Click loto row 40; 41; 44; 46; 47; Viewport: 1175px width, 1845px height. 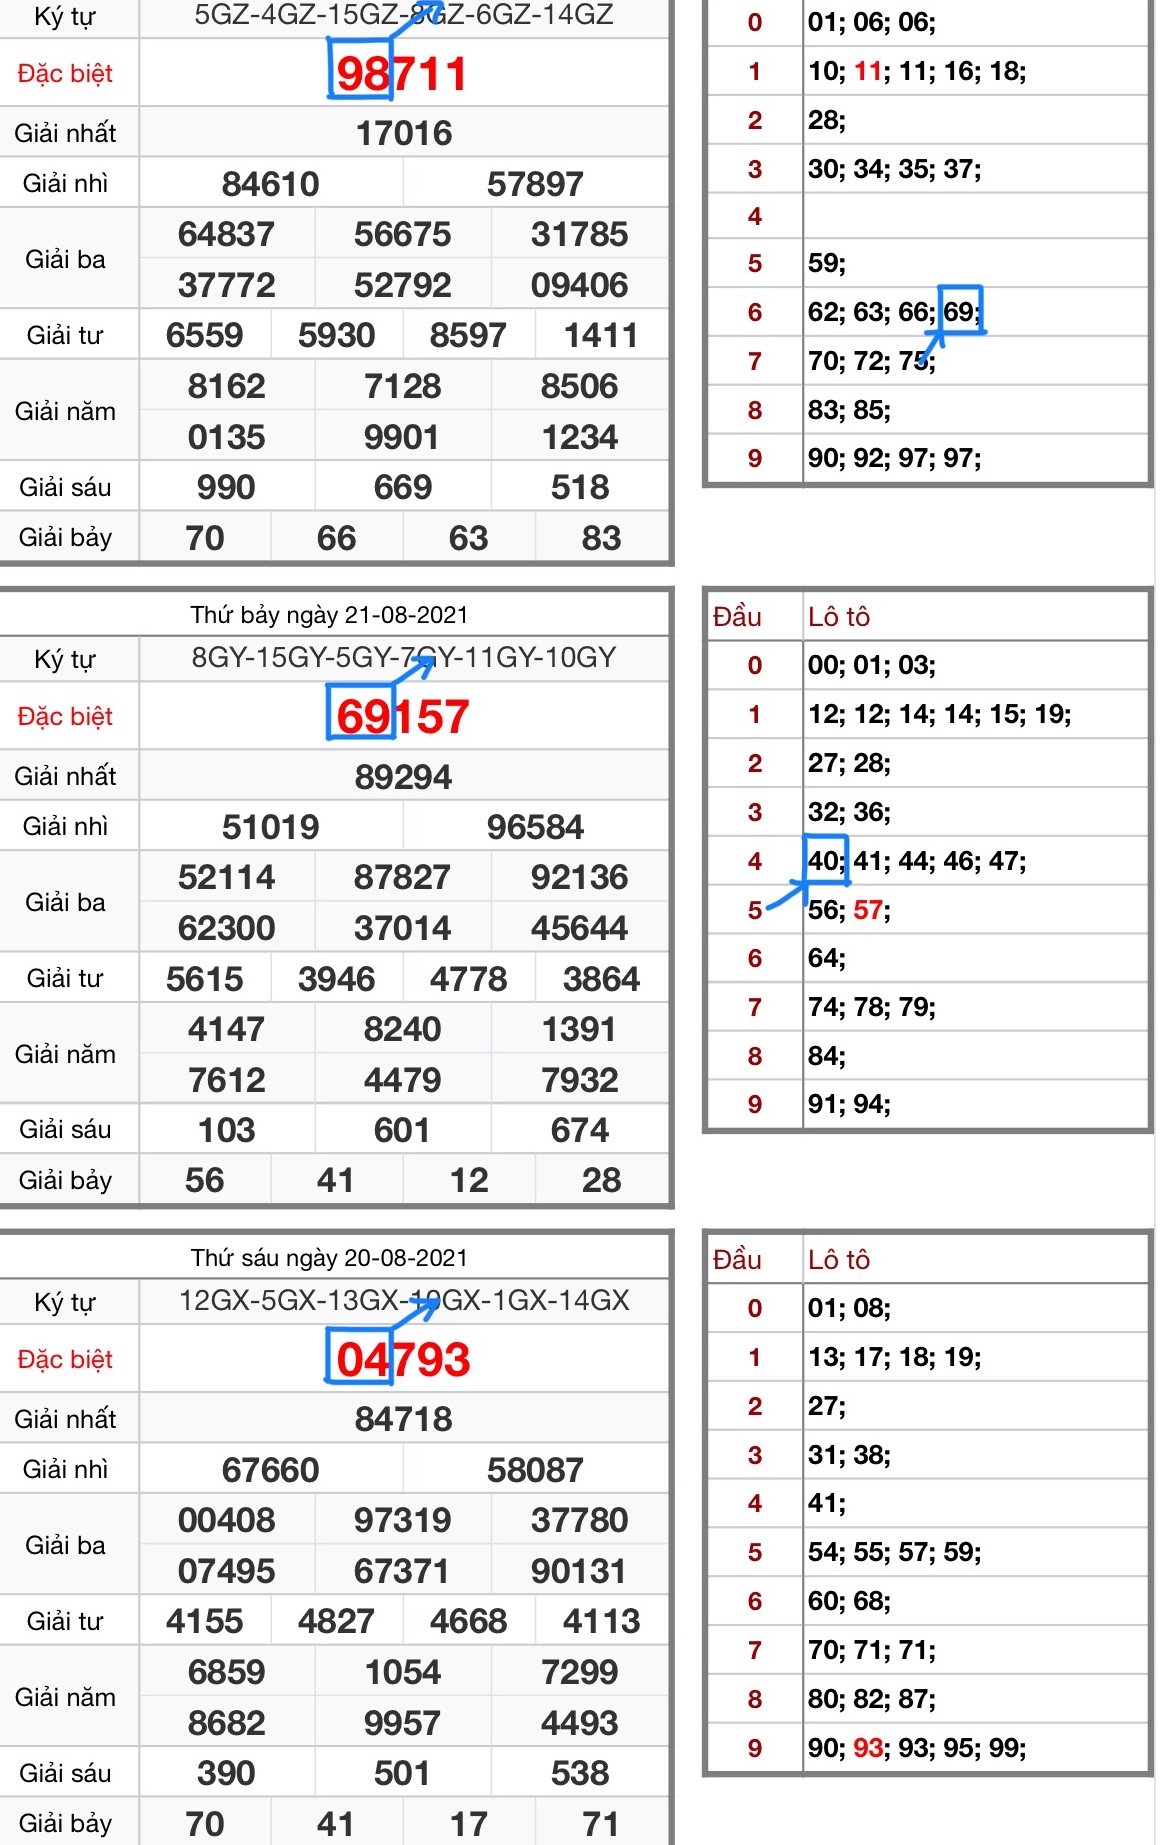(x=917, y=861)
